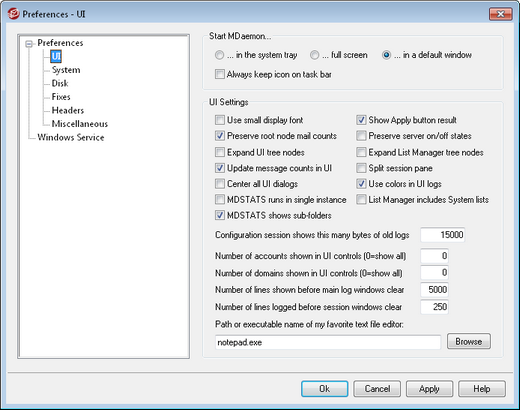This screenshot has width=520, height=410.
Task: Click 'Configuration session shows this many bytes' label
Action: coord(312,235)
